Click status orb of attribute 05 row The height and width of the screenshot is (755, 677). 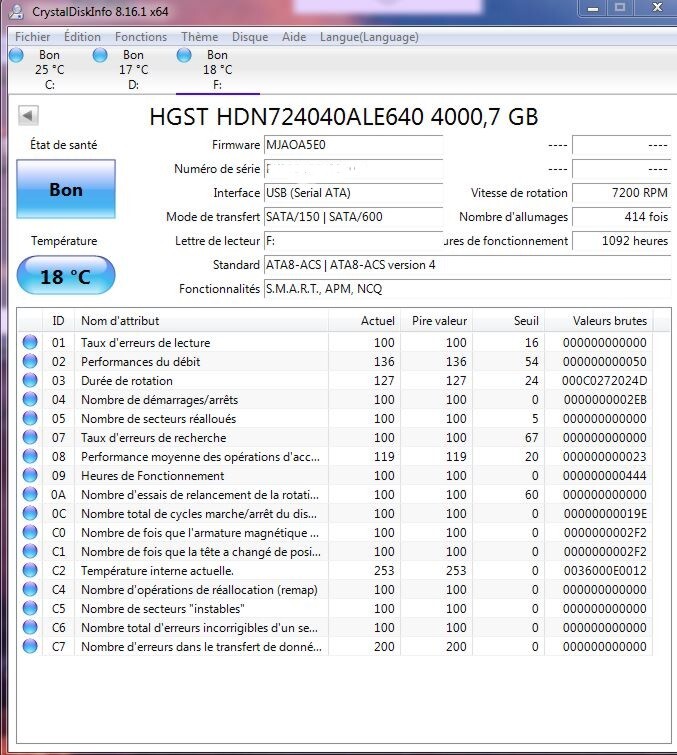tap(30, 418)
